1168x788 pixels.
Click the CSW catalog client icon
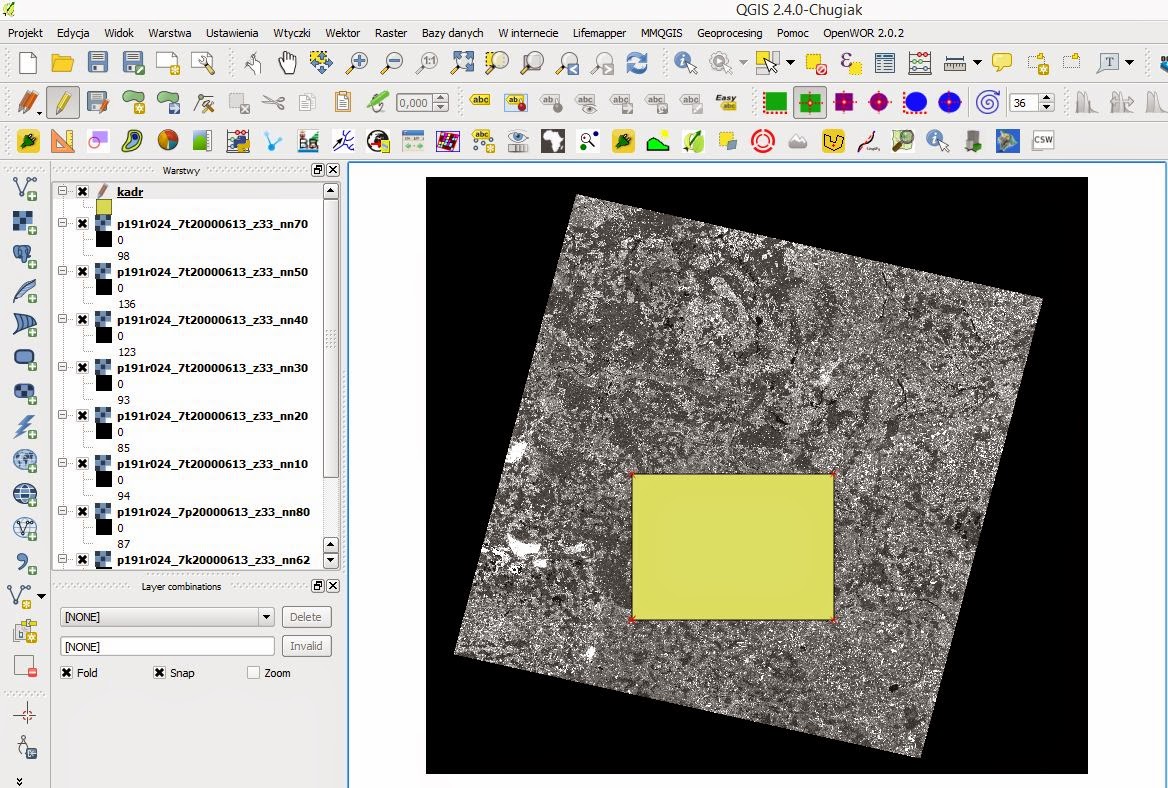pos(1043,140)
